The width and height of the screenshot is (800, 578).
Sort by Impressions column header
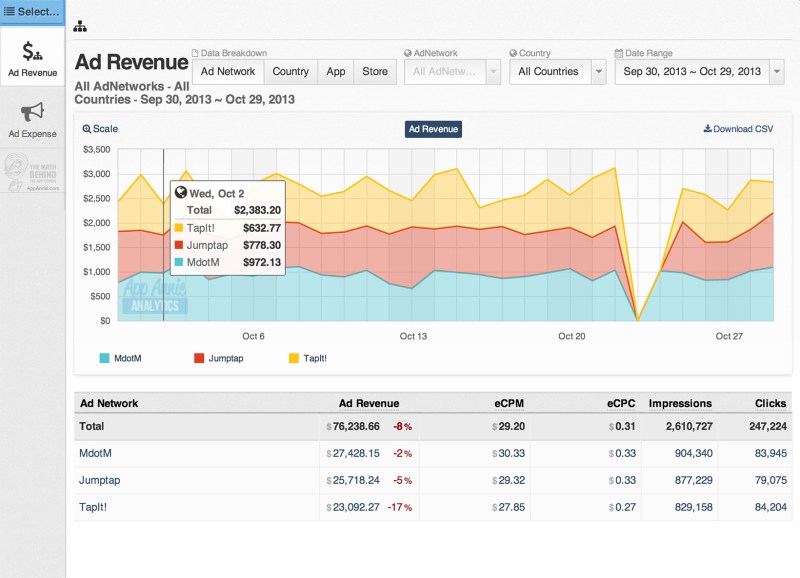[x=680, y=403]
